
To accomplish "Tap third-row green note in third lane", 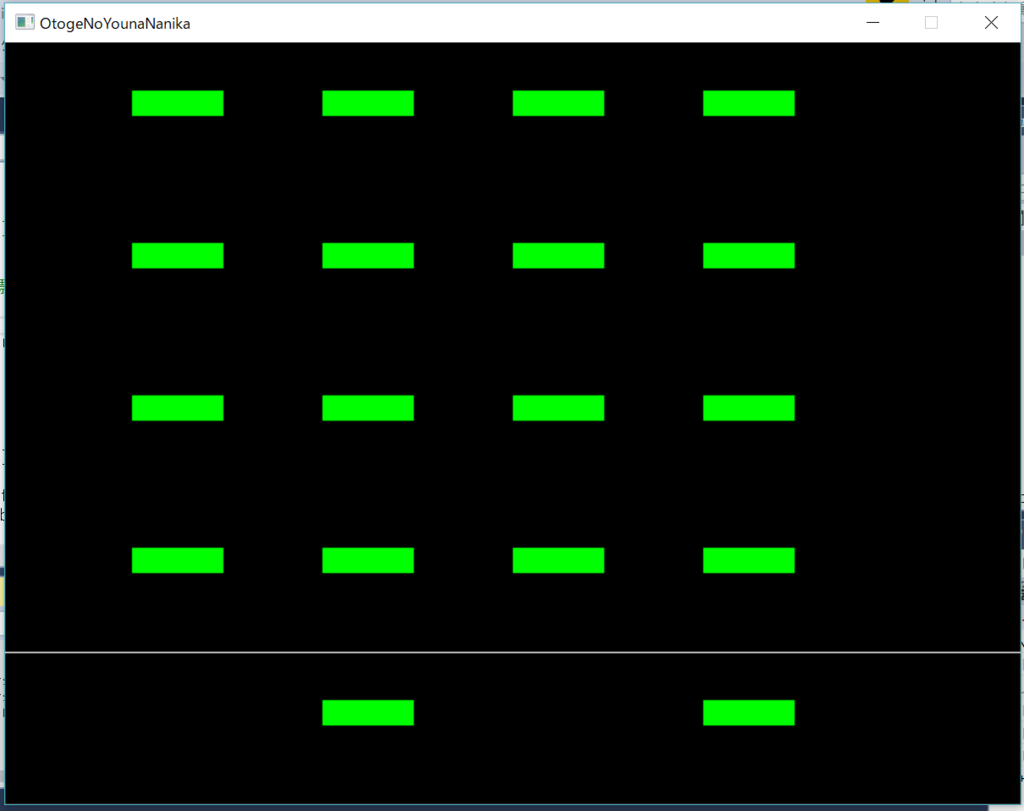I will pyautogui.click(x=558, y=408).
